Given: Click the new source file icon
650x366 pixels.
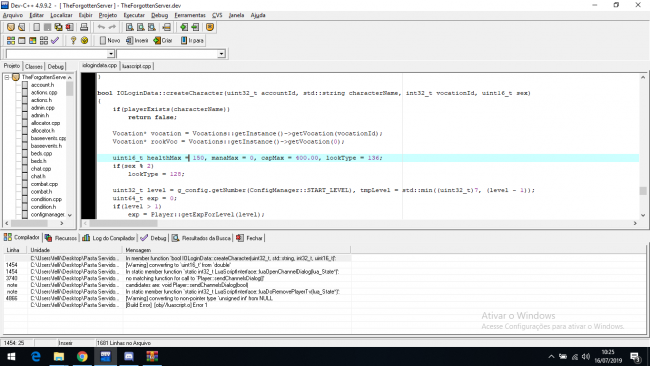Looking at the screenshot, I should click(x=36, y=27).
